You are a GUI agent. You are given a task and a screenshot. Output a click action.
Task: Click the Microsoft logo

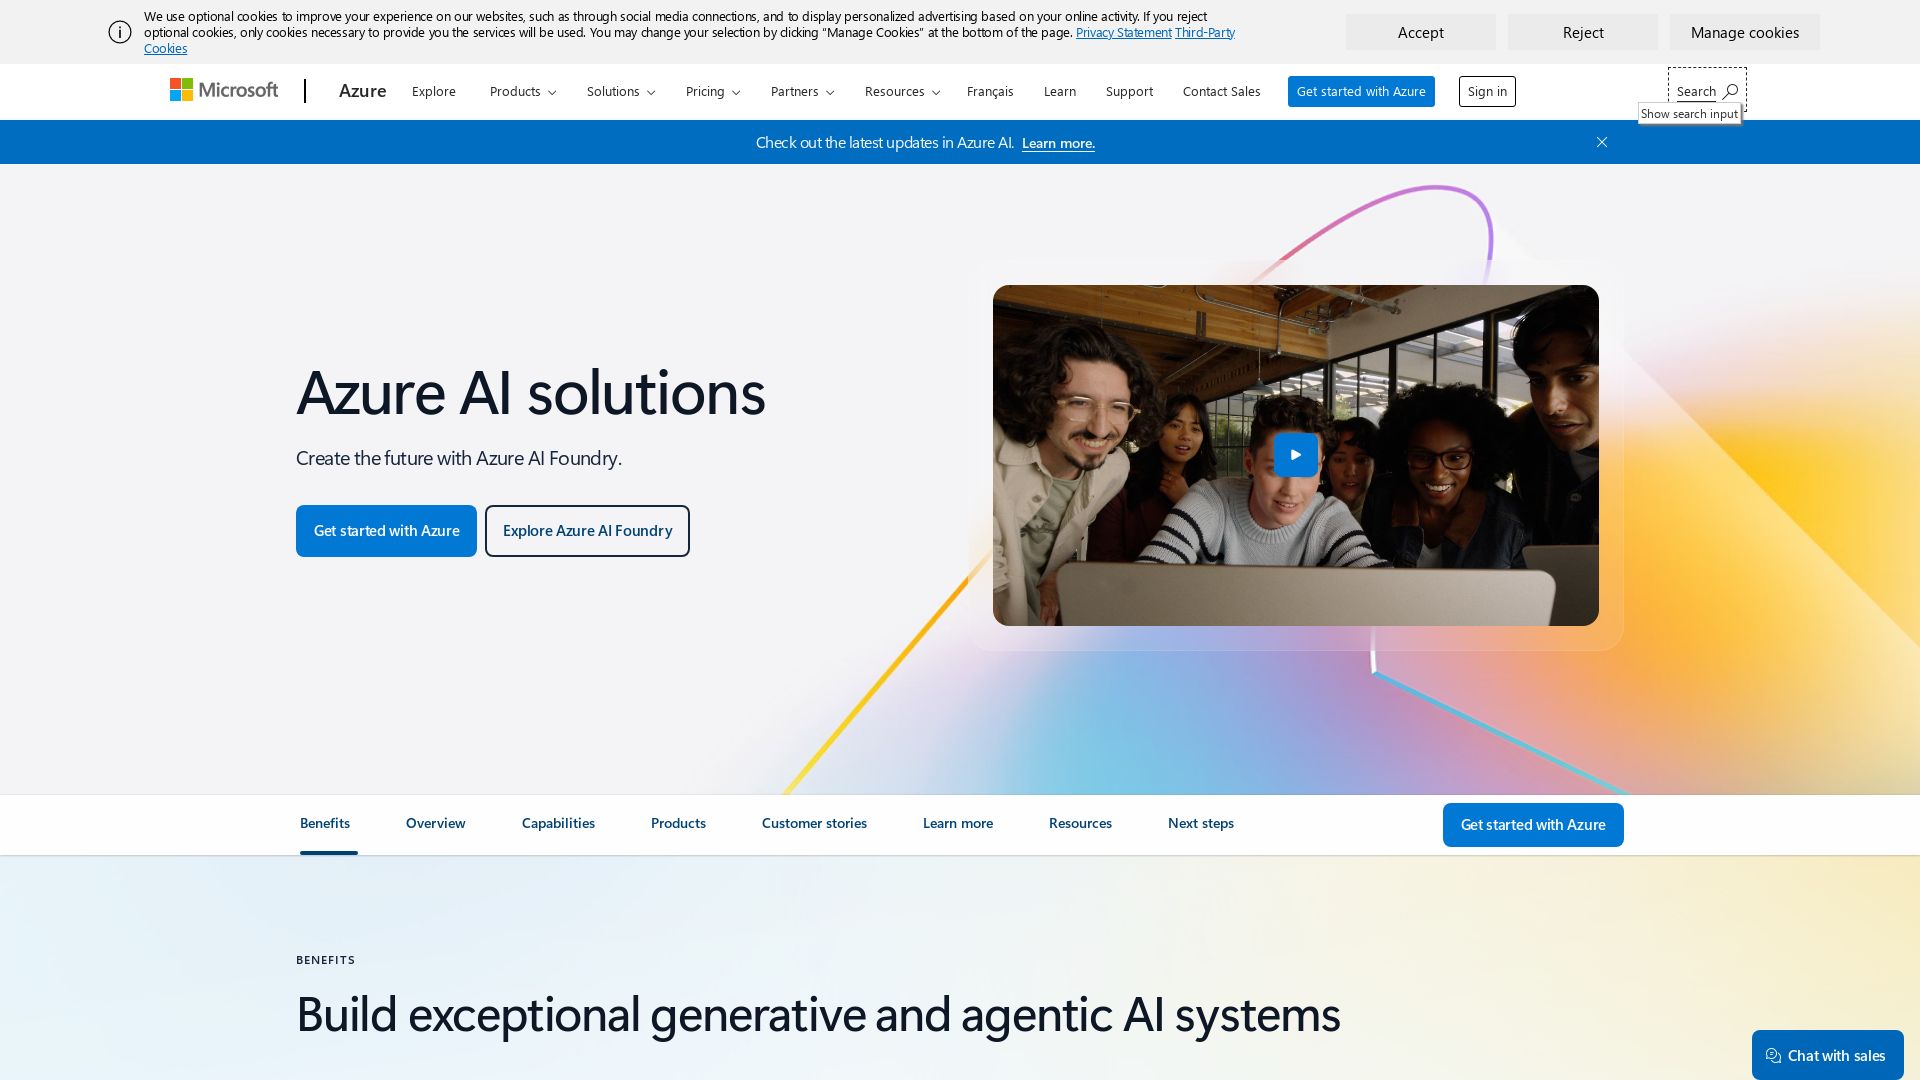click(224, 91)
